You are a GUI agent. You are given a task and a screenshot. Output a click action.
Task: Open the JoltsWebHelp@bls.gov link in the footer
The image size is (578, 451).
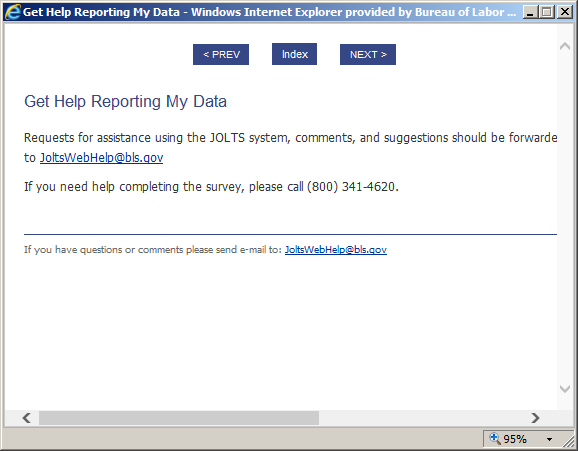tap(336, 250)
